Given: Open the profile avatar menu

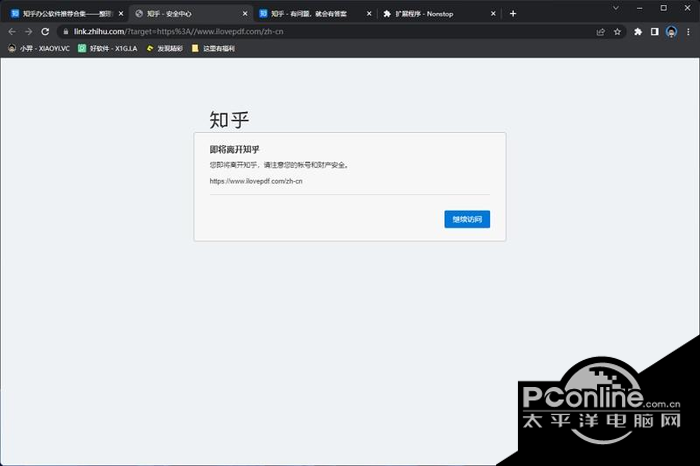Looking at the screenshot, I should click(x=671, y=32).
